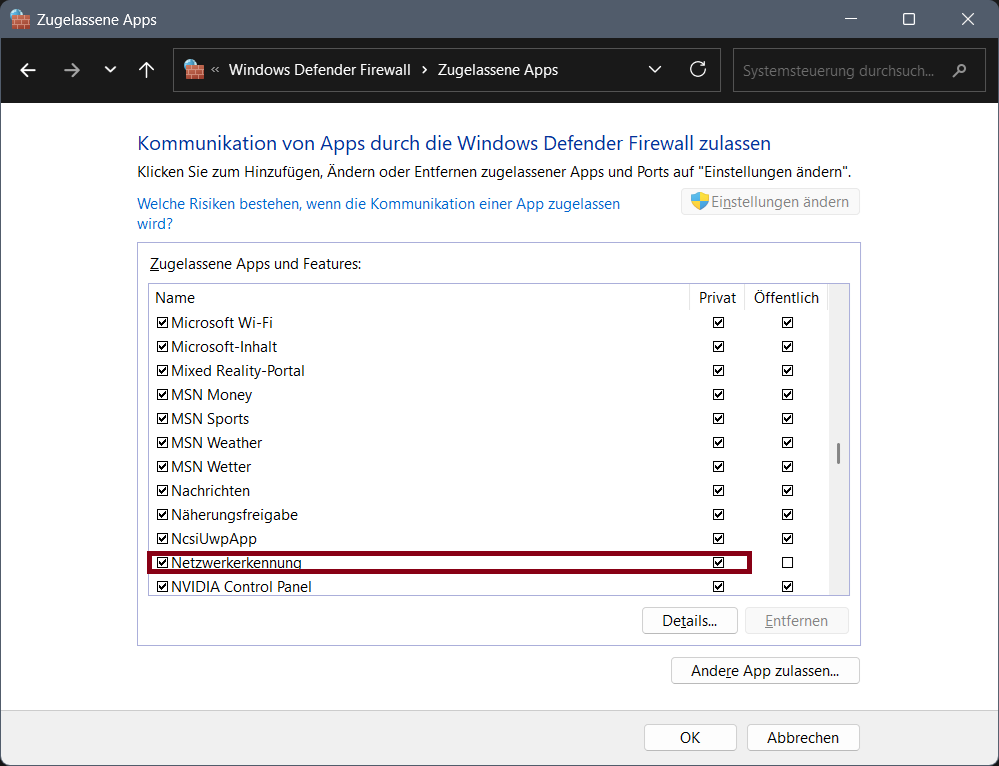Image resolution: width=999 pixels, height=766 pixels.
Task: Expand the breadcrumb chevron after Windows Defender Firewall
Action: tap(424, 70)
